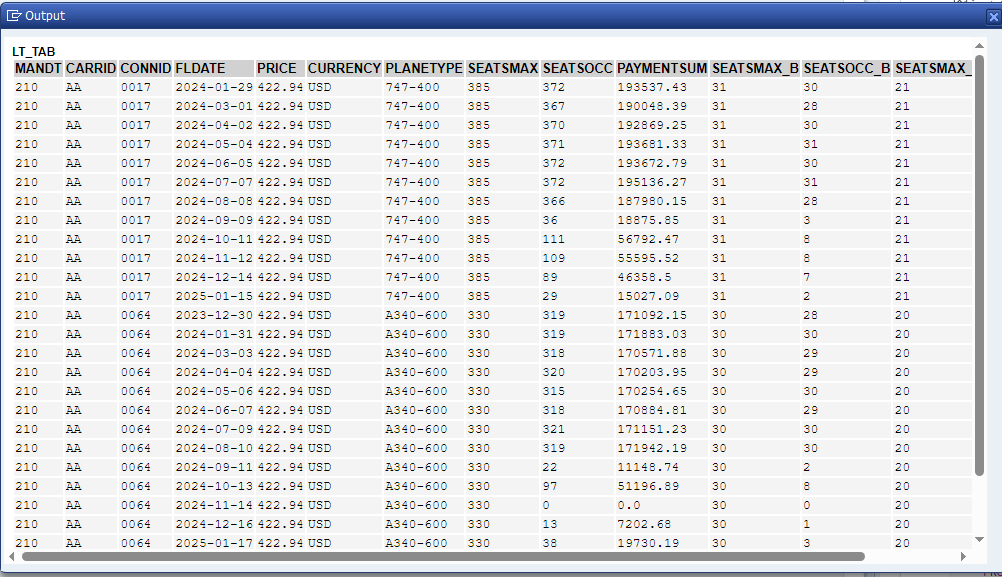Screen dimensions: 1002x577
Task: Click the horizontal scrollbar left arrow
Action: [12, 557]
